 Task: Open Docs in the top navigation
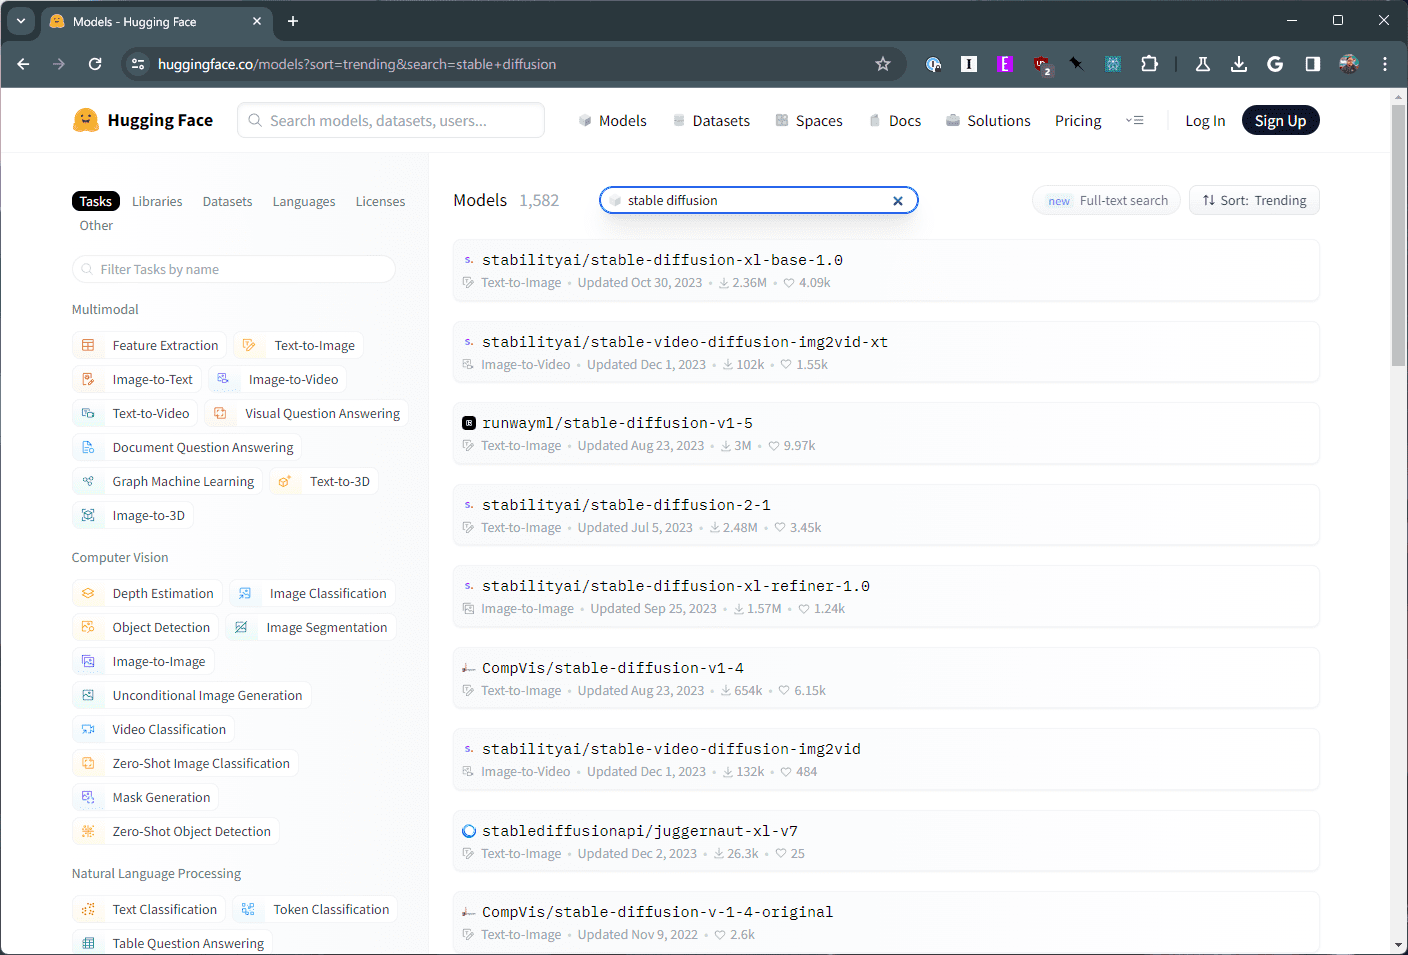tap(895, 120)
